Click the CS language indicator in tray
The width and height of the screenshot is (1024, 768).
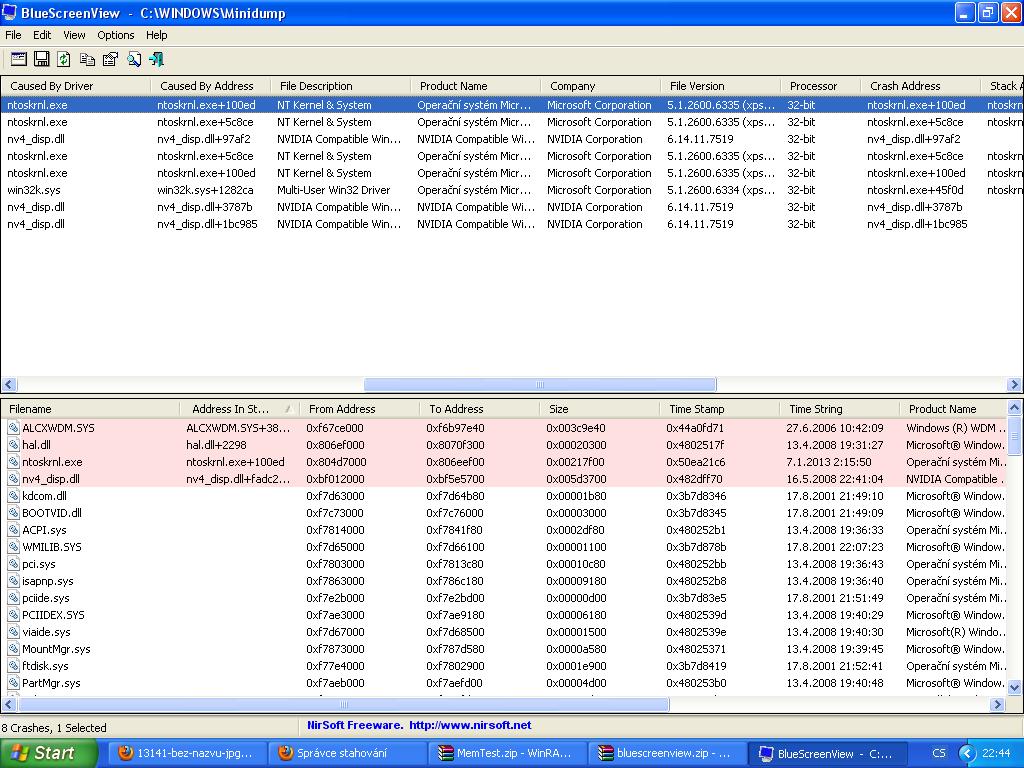pyautogui.click(x=938, y=753)
